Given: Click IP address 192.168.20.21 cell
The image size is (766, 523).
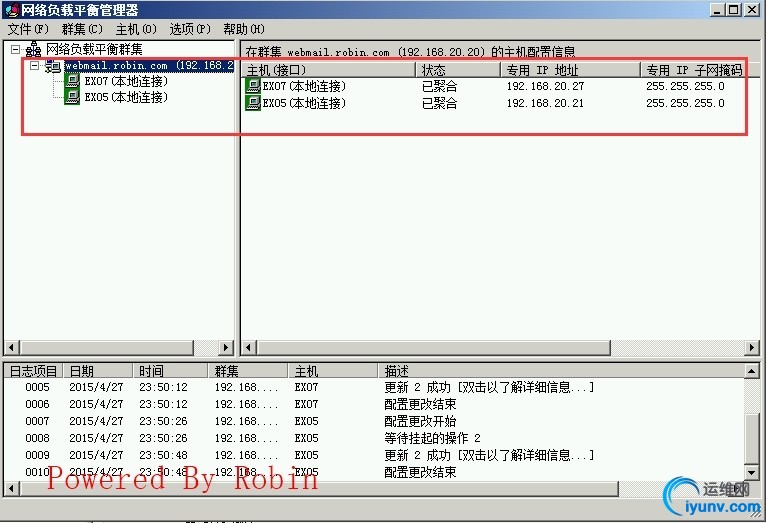Looking at the screenshot, I should (x=545, y=103).
